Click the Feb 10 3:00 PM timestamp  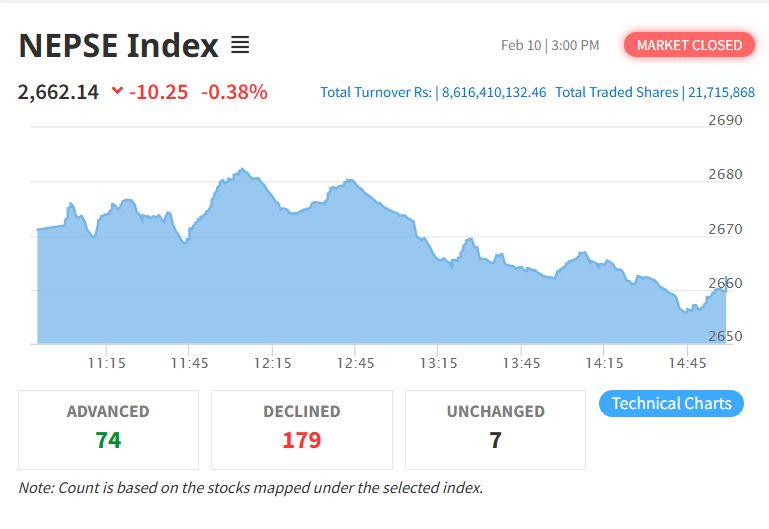point(550,45)
